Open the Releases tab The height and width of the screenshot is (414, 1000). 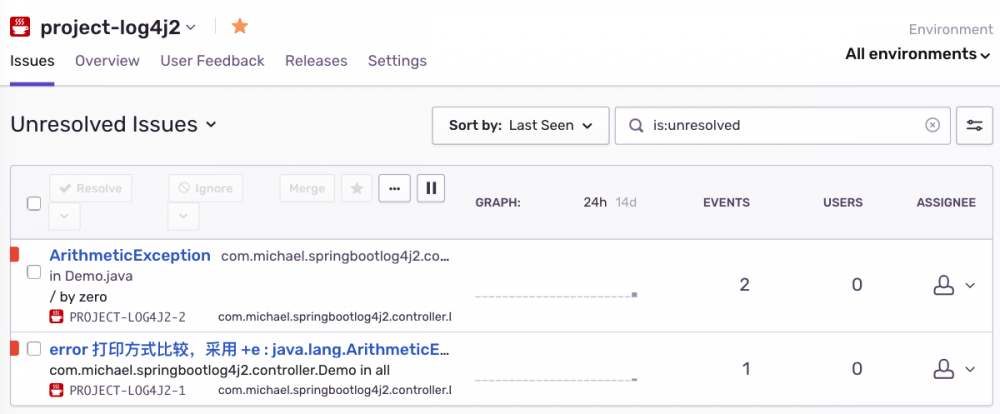316,61
